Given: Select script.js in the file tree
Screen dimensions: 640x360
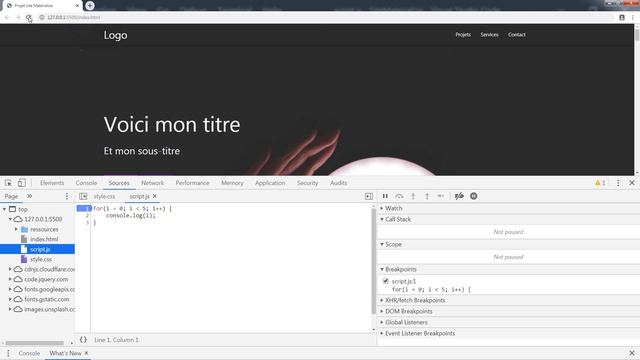Looking at the screenshot, I should pyautogui.click(x=40, y=249).
